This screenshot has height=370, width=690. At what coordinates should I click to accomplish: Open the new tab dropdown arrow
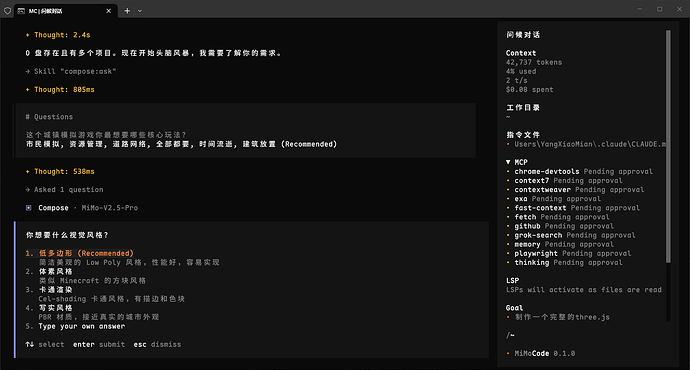point(140,11)
